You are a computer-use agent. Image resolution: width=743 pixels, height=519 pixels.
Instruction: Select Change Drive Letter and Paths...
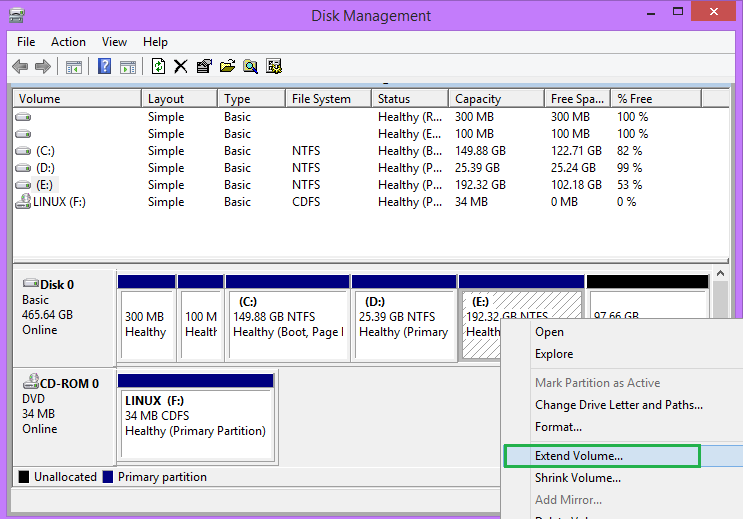point(622,405)
